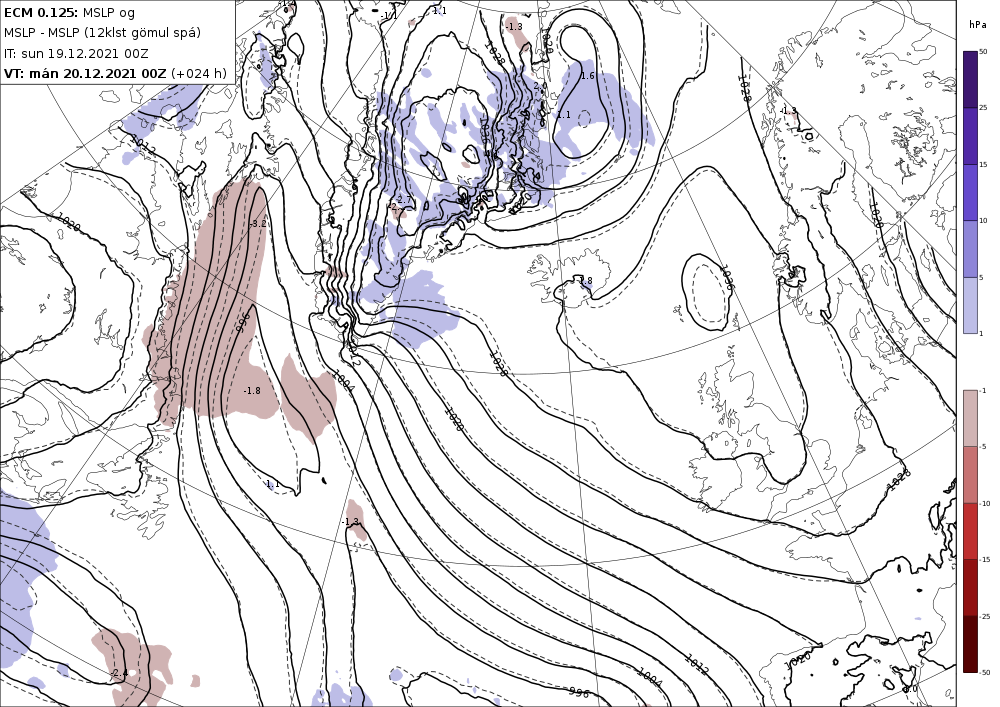Pick the darkest maroon -25 to -50 legend segment
Screen dimensions: 1000x707
pyautogui.click(x=970, y=644)
